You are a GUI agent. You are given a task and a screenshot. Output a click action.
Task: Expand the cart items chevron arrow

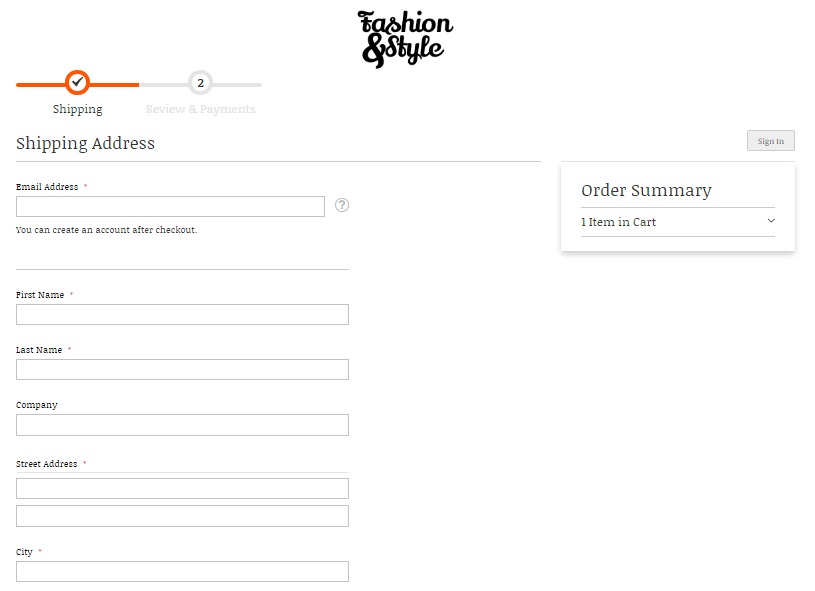(771, 221)
